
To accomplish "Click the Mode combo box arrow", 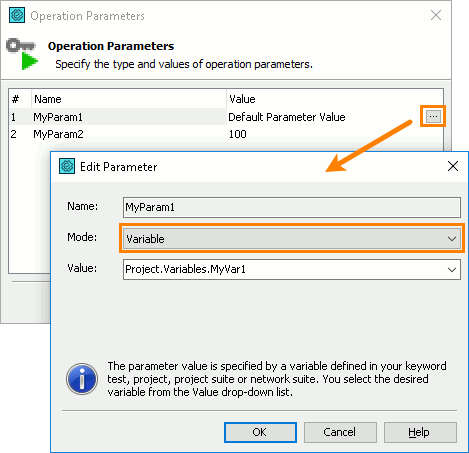I will point(452,239).
